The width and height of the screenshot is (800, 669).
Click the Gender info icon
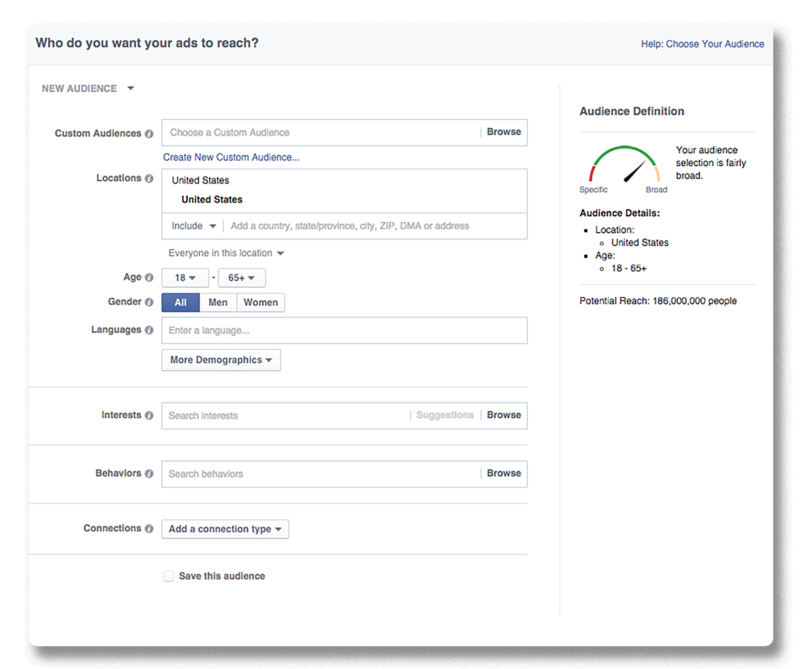click(149, 302)
